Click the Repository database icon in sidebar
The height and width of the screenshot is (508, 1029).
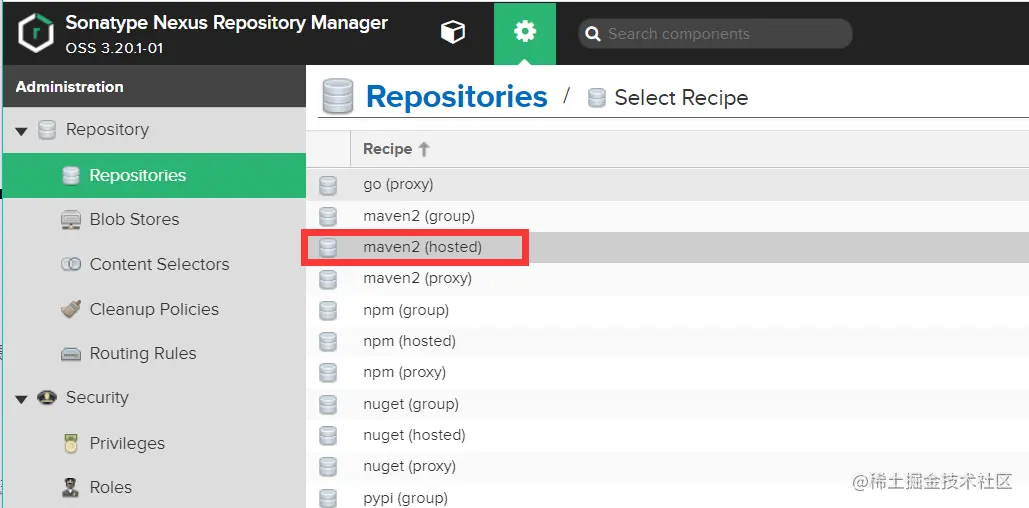[x=47, y=130]
